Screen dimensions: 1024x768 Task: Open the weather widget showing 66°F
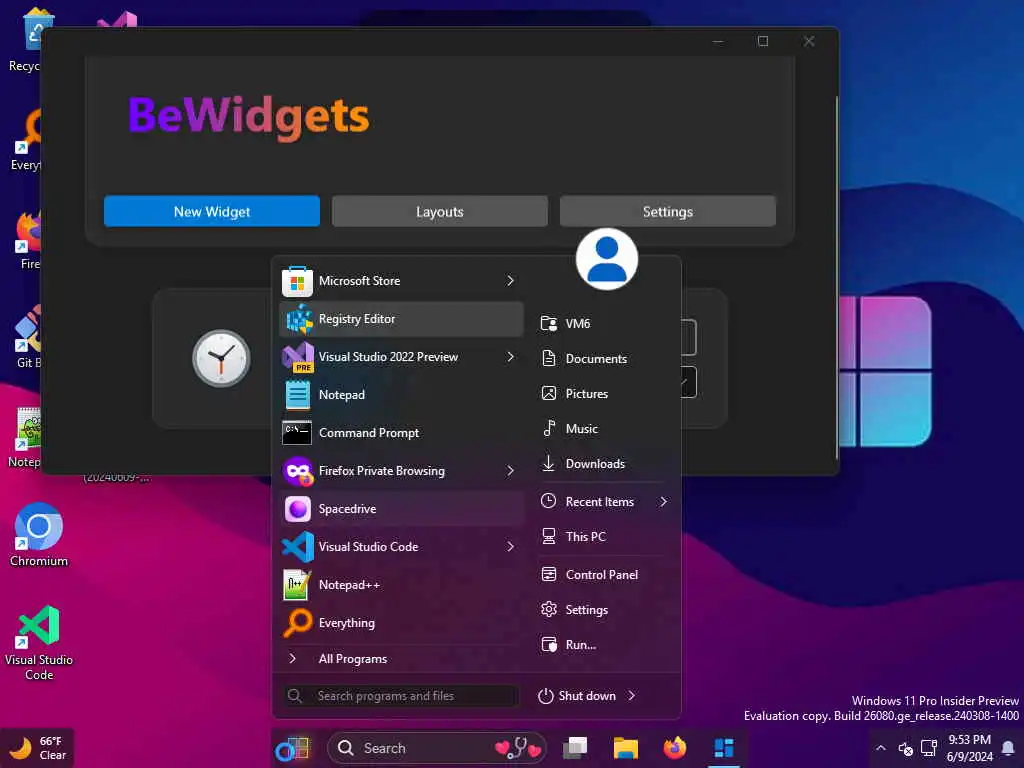click(x=37, y=748)
